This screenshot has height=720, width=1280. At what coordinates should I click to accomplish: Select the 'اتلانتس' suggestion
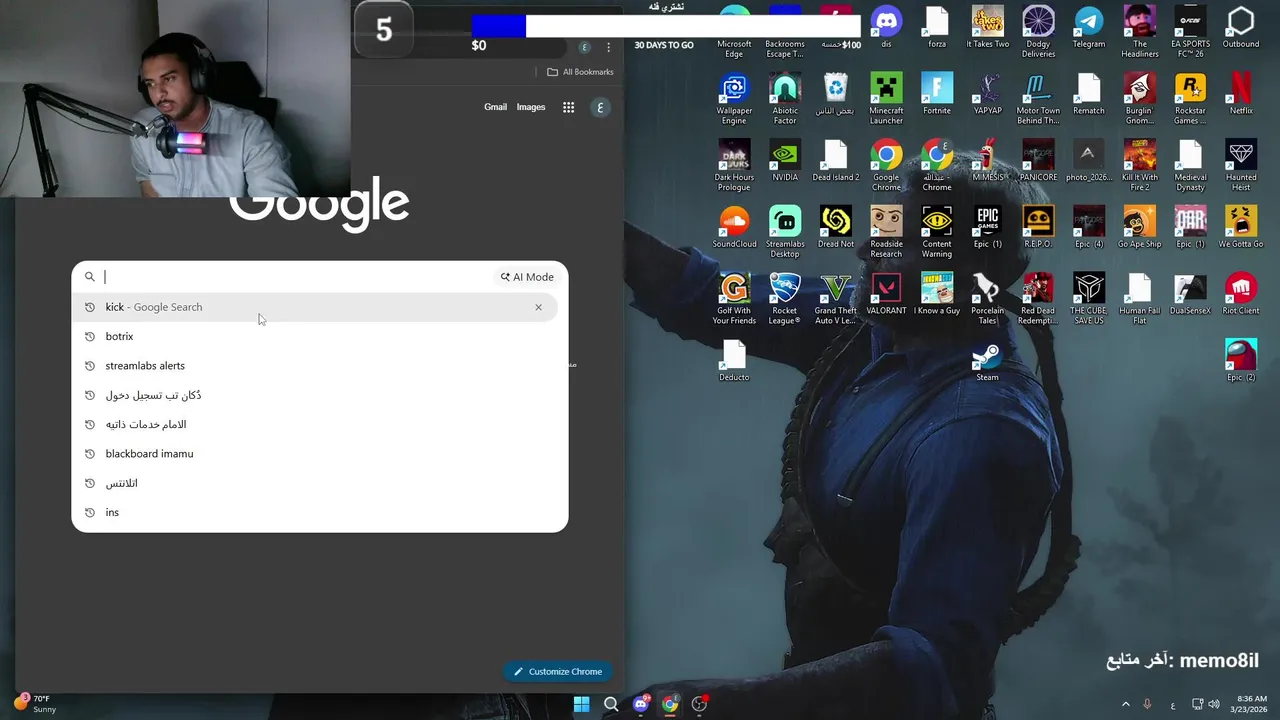[314, 483]
